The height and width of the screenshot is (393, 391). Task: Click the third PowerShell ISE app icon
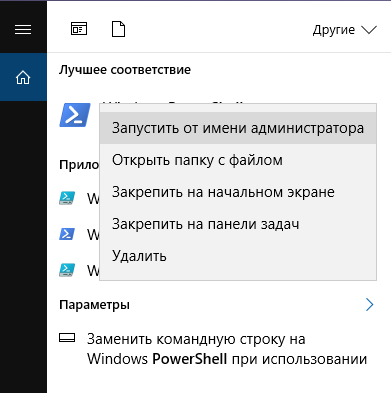point(67,270)
